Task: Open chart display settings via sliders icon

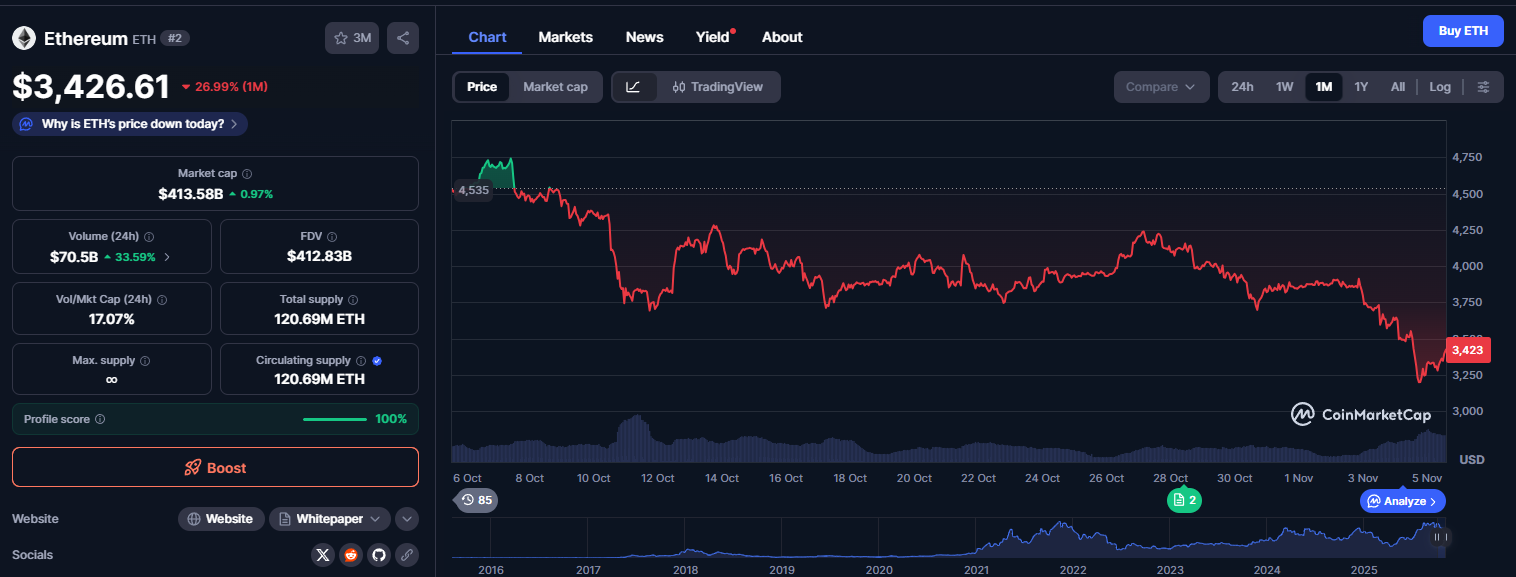Action: pyautogui.click(x=1486, y=87)
